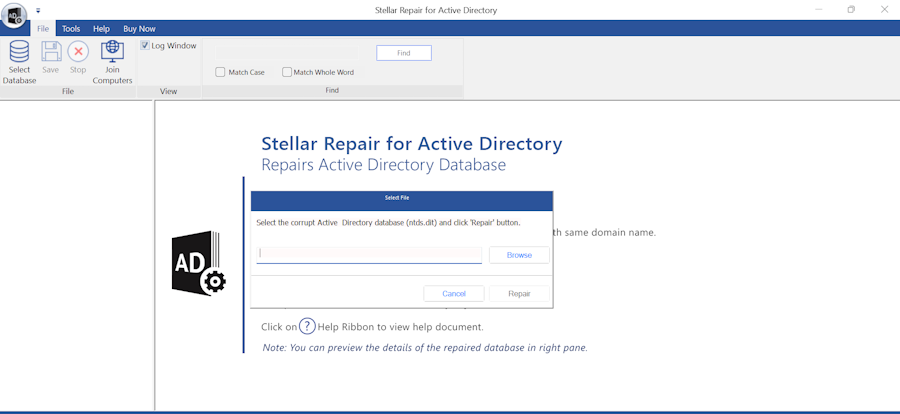Open the Tools ribbon tab
Viewport: 900px width, 414px height.
[71, 29]
